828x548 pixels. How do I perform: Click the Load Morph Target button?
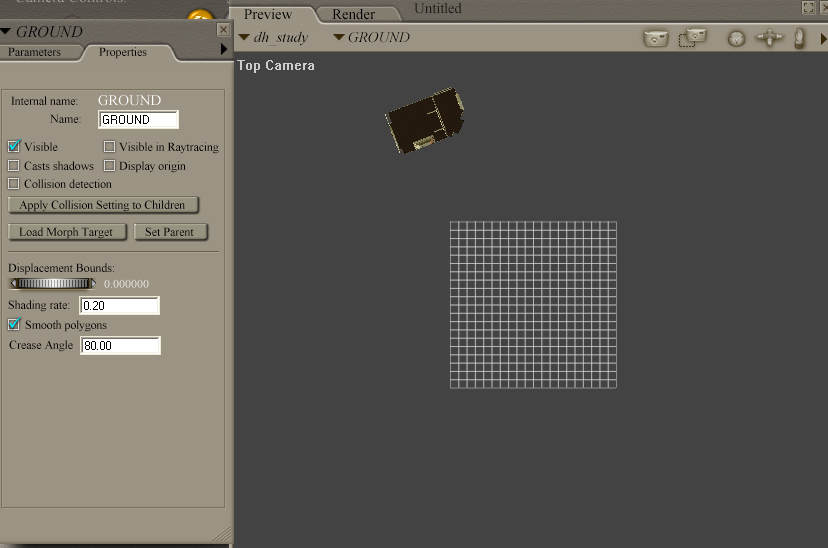click(67, 232)
